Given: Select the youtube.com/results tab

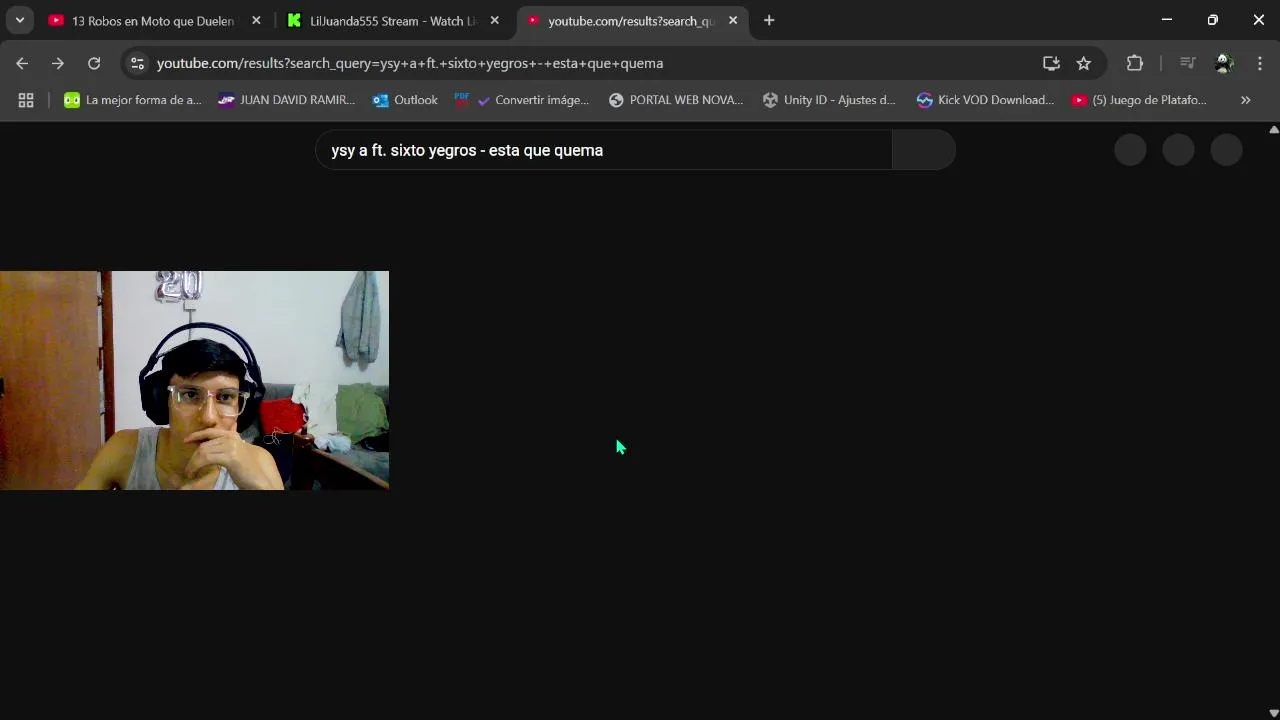Looking at the screenshot, I should coord(632,20).
